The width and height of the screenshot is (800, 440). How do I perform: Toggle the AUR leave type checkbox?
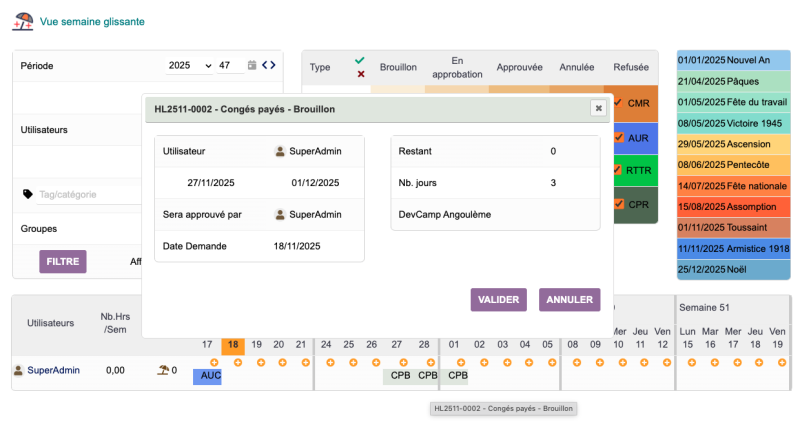pos(618,137)
